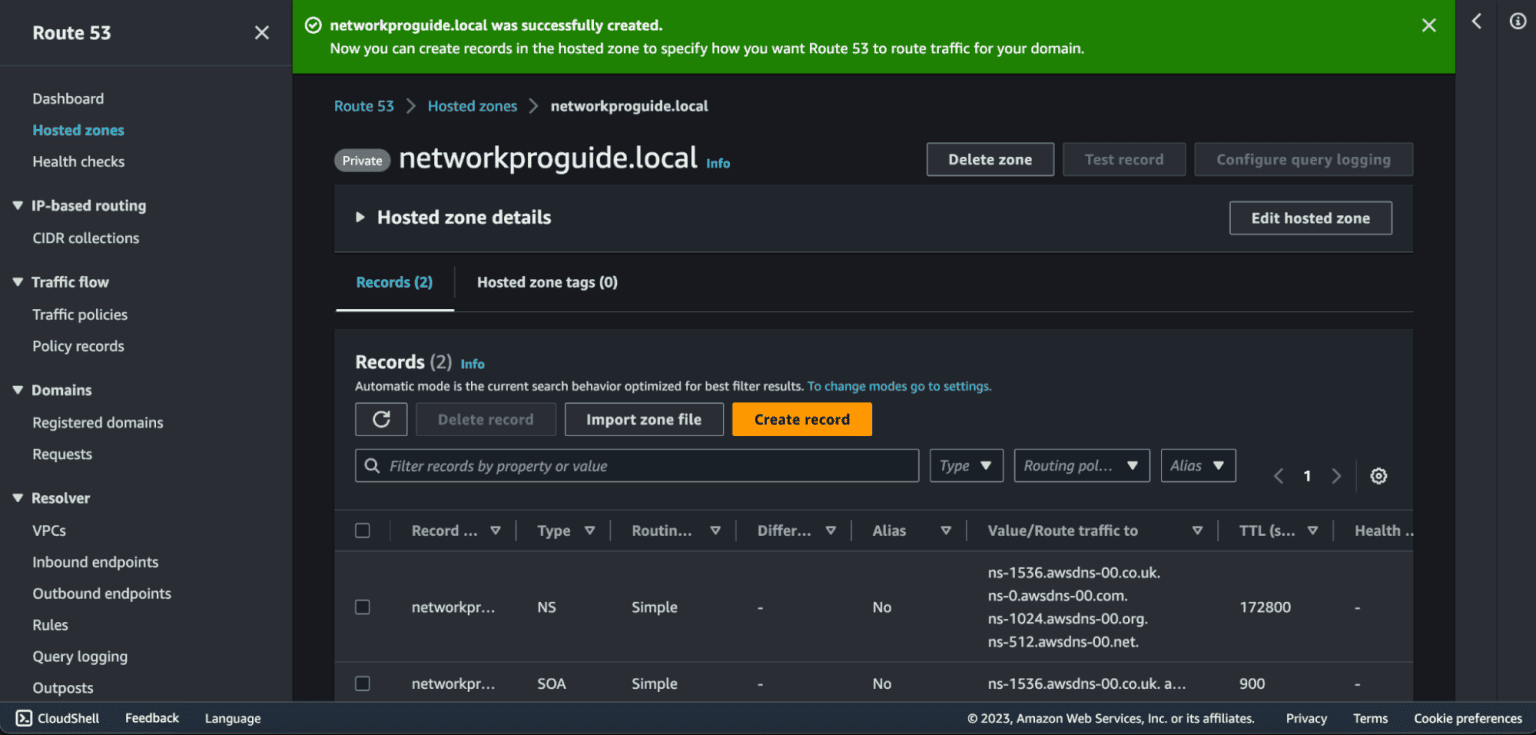Select the checkbox for the SOA record
Screen dimensions: 1536x735
(x=362, y=683)
